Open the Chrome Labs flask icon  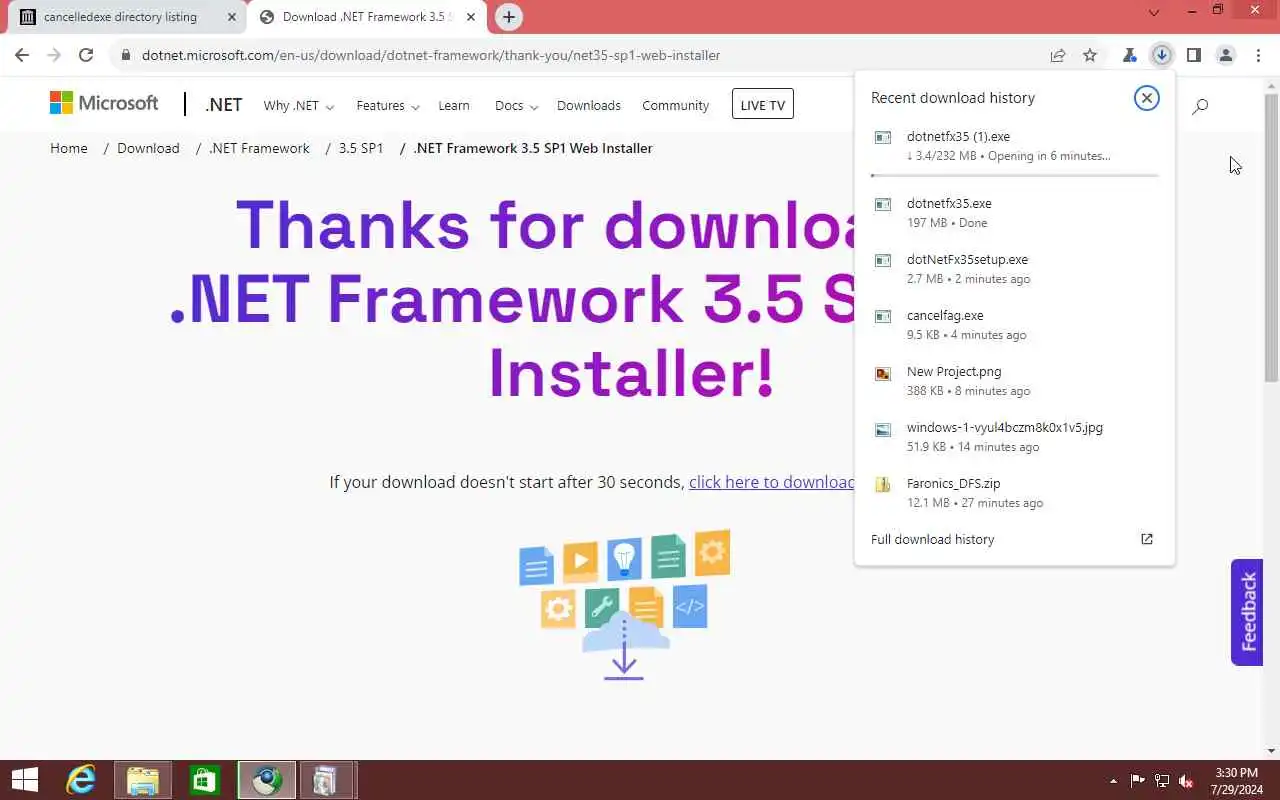coord(1130,55)
